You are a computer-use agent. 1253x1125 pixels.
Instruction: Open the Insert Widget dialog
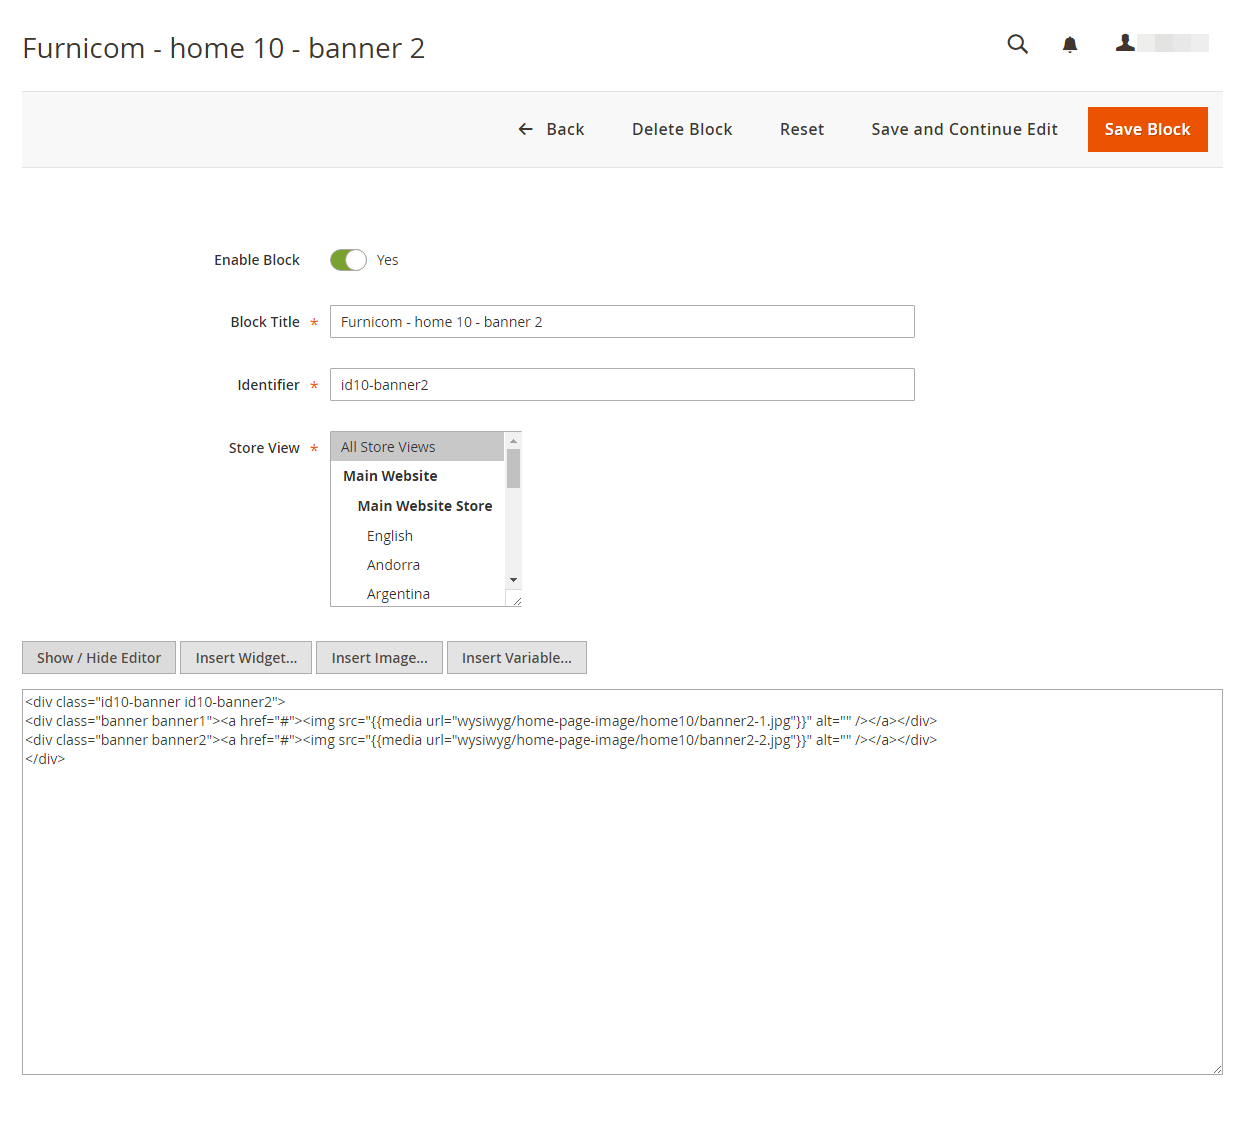246,658
